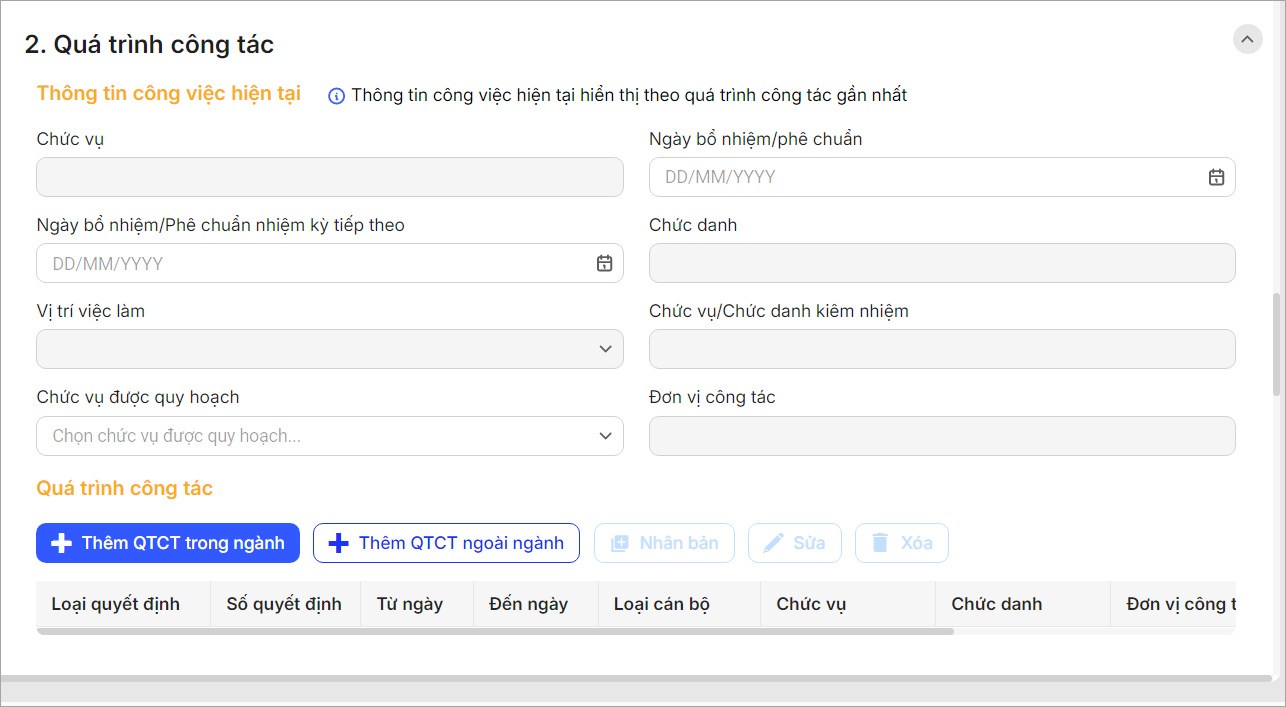Collapse the Quá trình công tác section
This screenshot has width=1286, height=707.
coord(1247,39)
